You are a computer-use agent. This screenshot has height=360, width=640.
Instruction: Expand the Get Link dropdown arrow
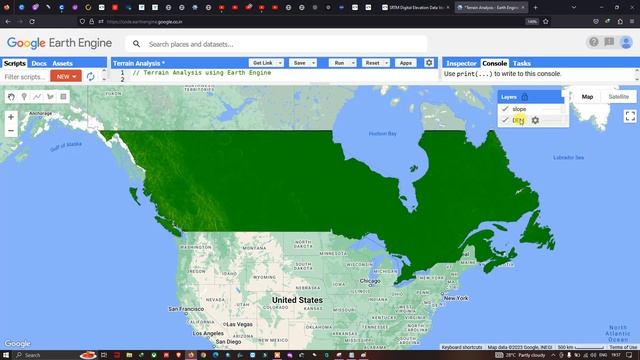(280, 63)
